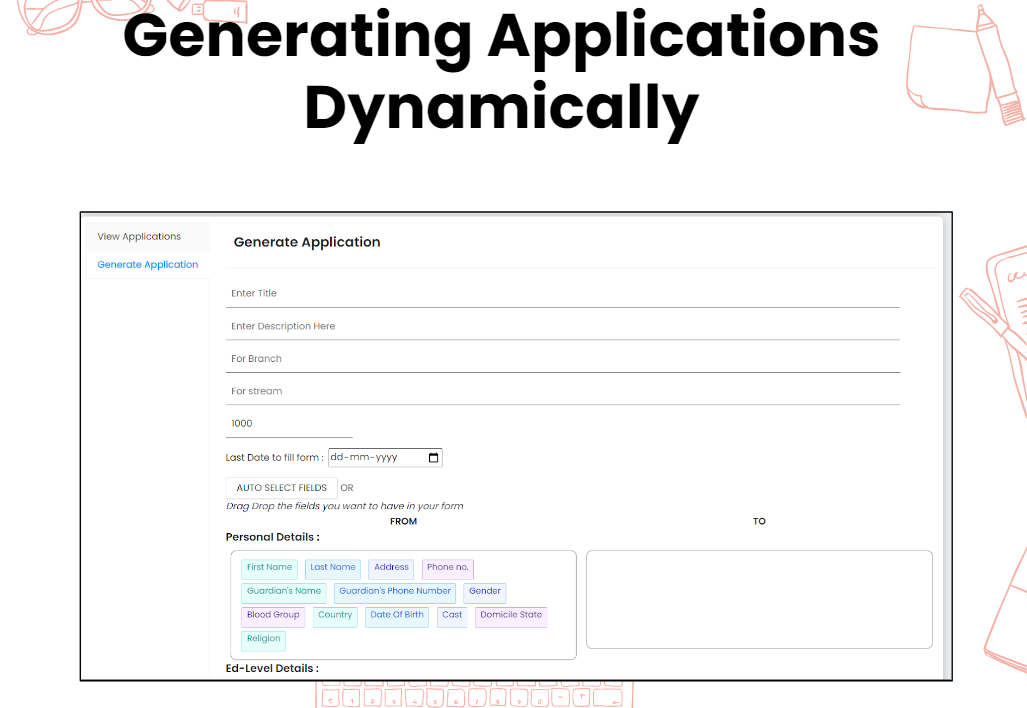Click the TO column label
This screenshot has height=708, width=1027.
759,521
